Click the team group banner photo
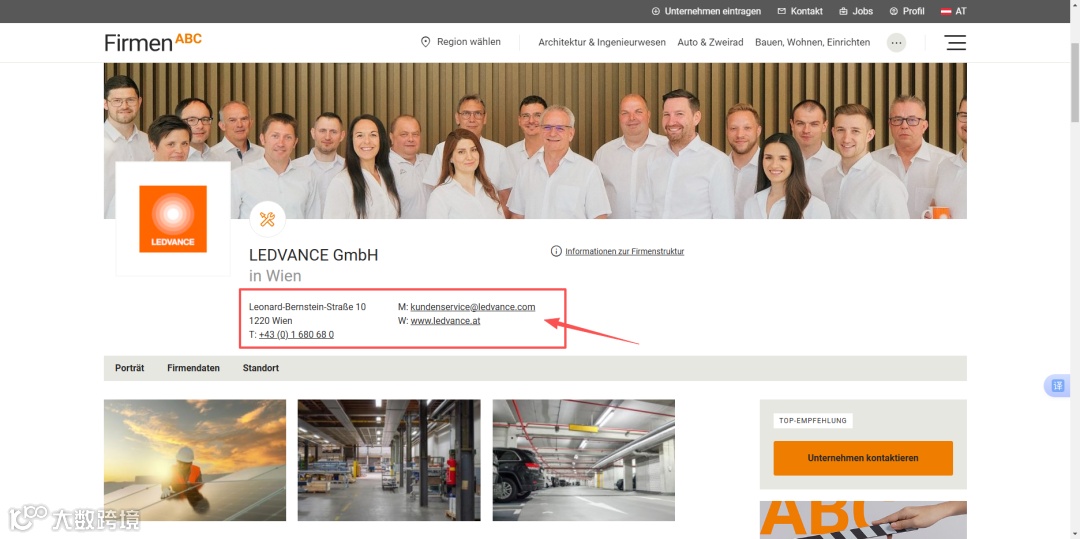This screenshot has height=539, width=1080. [x=535, y=141]
